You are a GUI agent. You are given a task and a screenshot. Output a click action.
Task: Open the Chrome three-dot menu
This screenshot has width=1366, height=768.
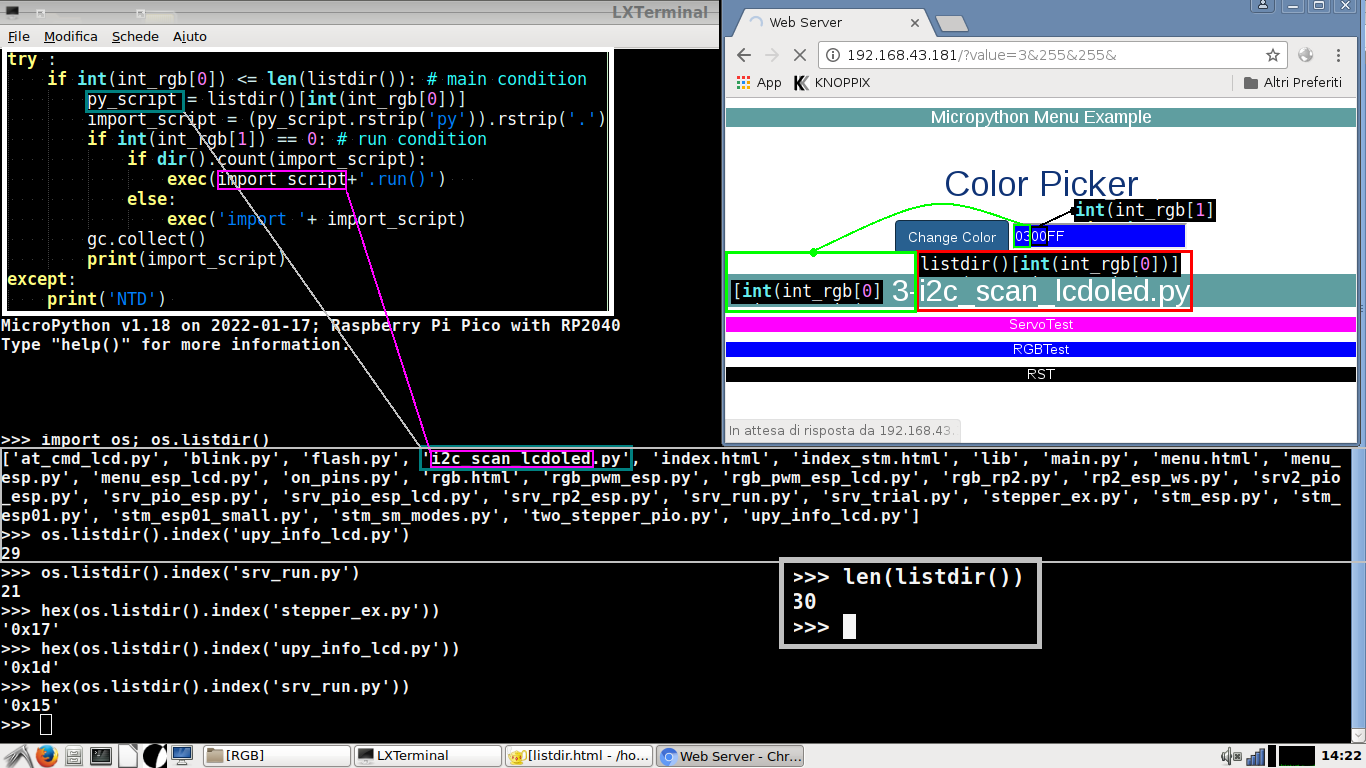tap(1340, 55)
